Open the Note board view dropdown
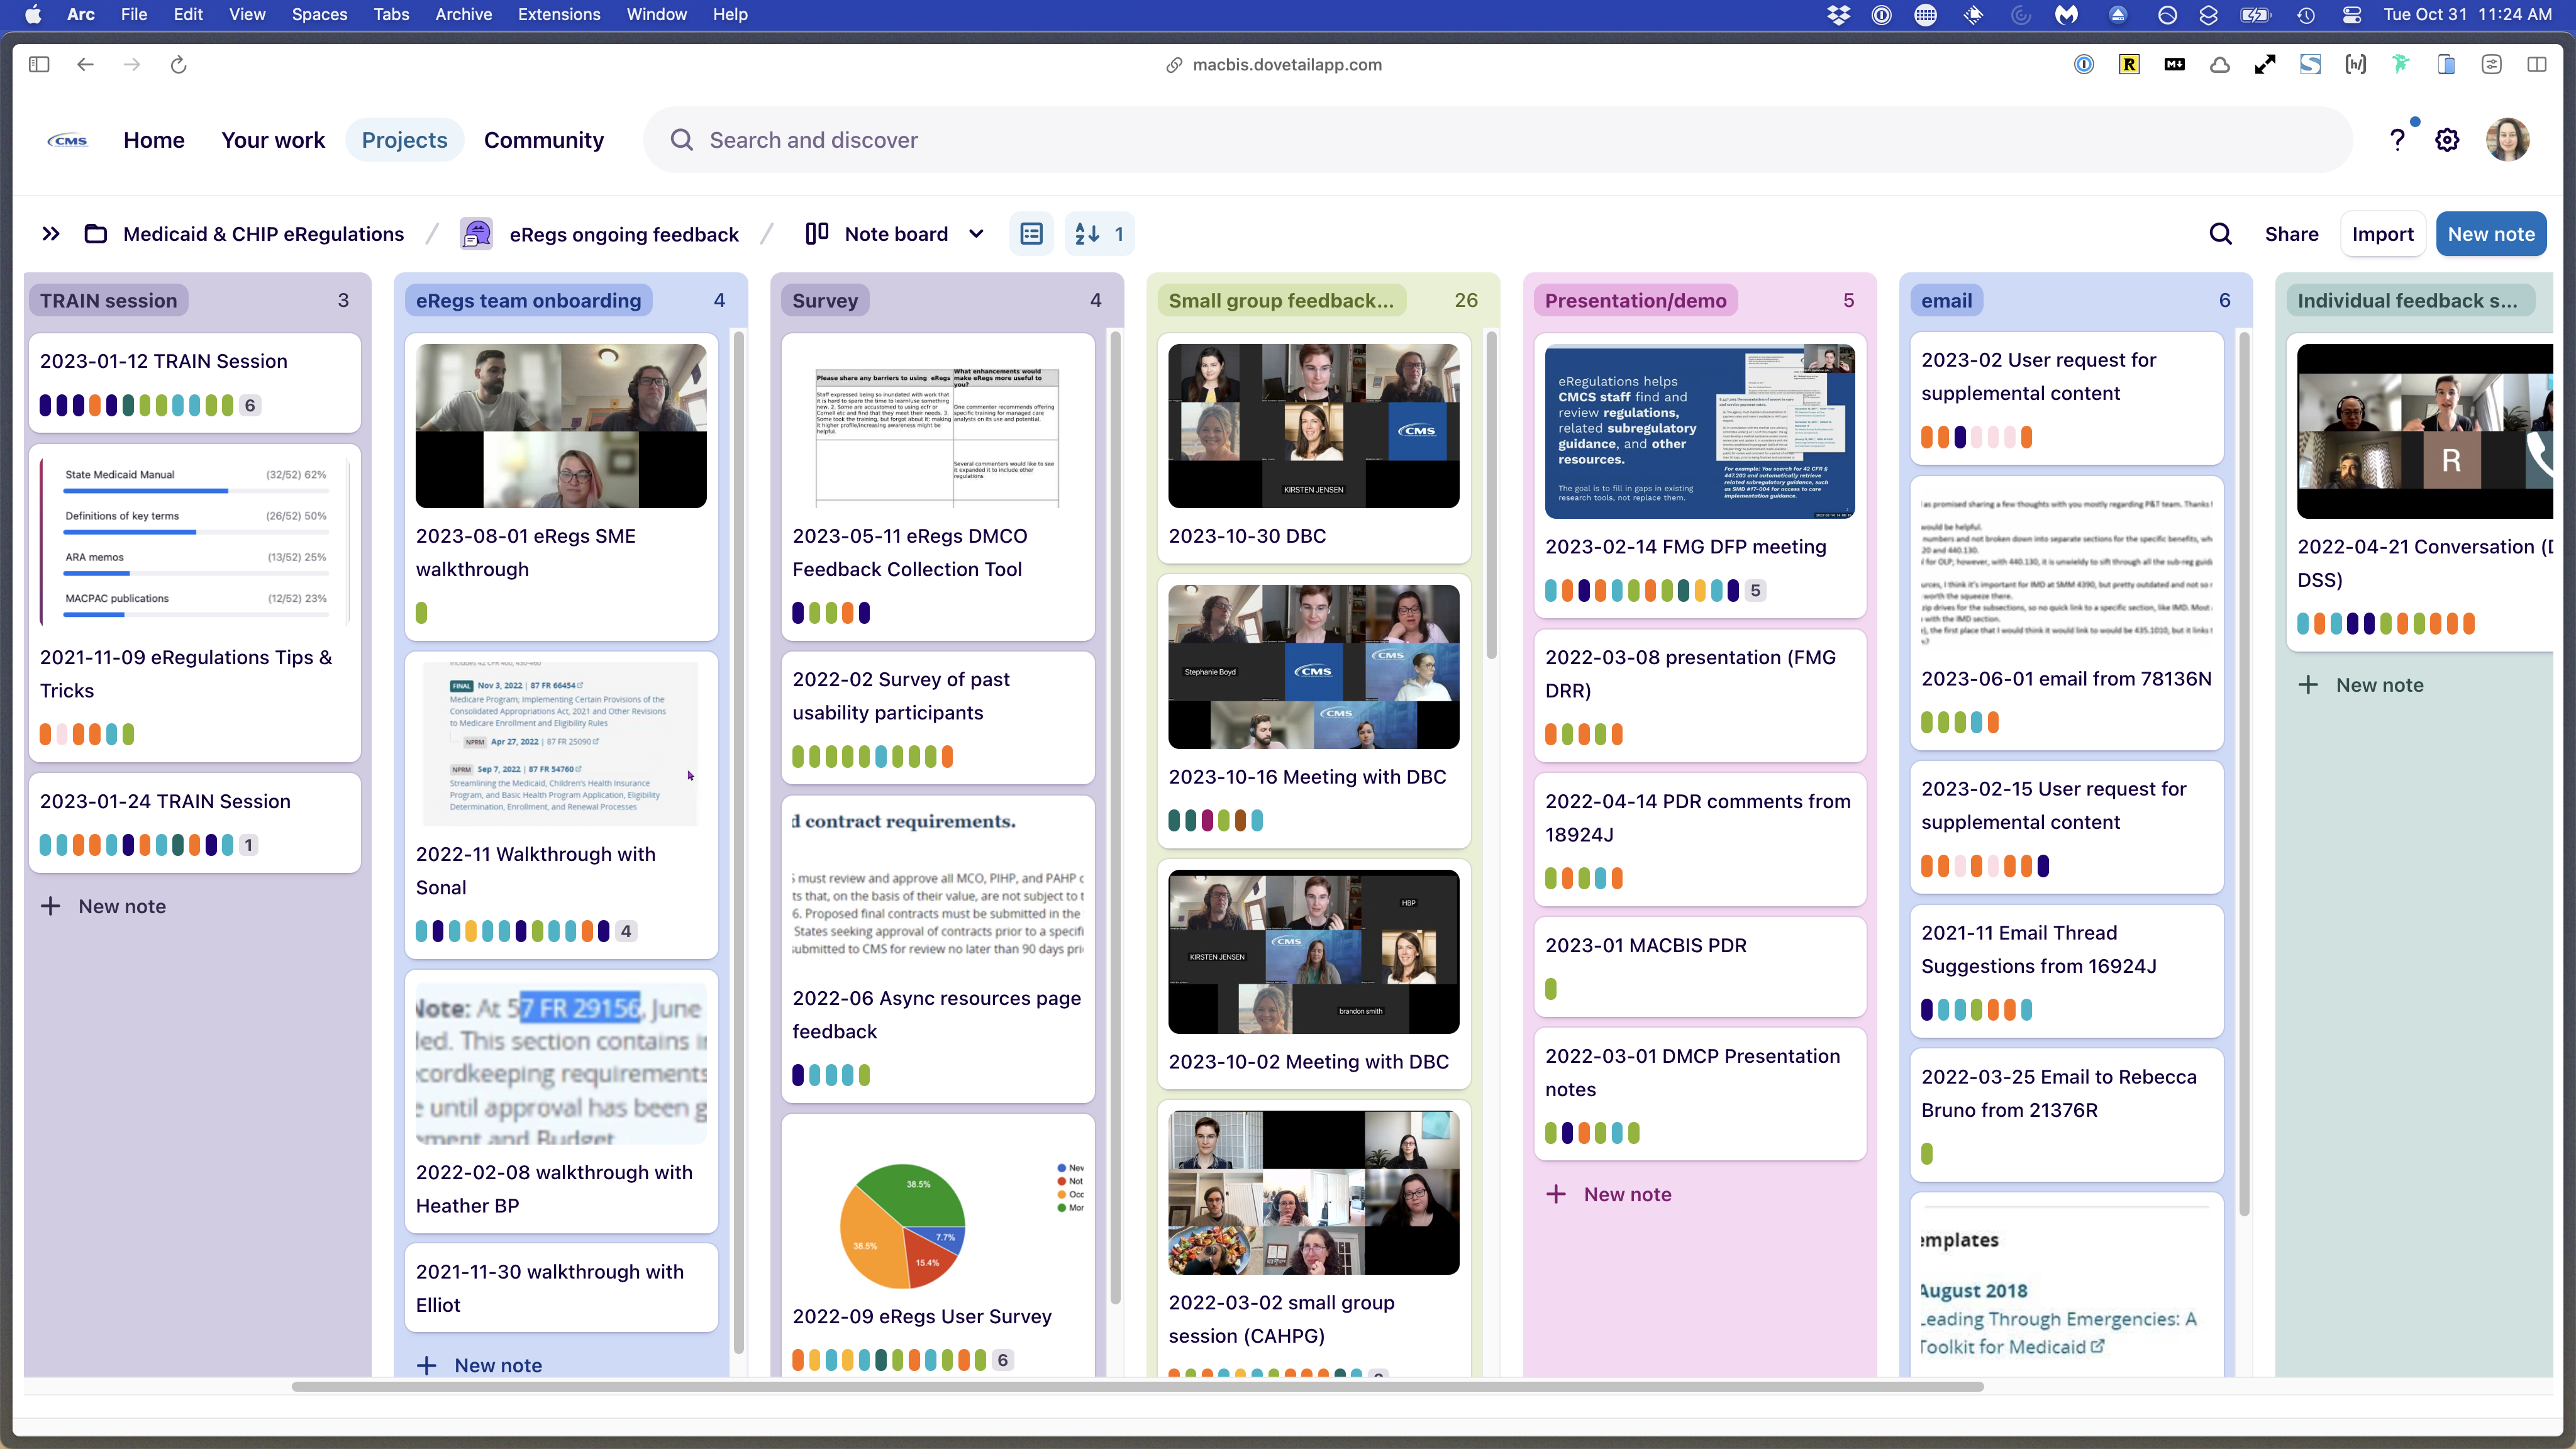Image resolution: width=2576 pixels, height=1449 pixels. pyautogui.click(x=895, y=234)
